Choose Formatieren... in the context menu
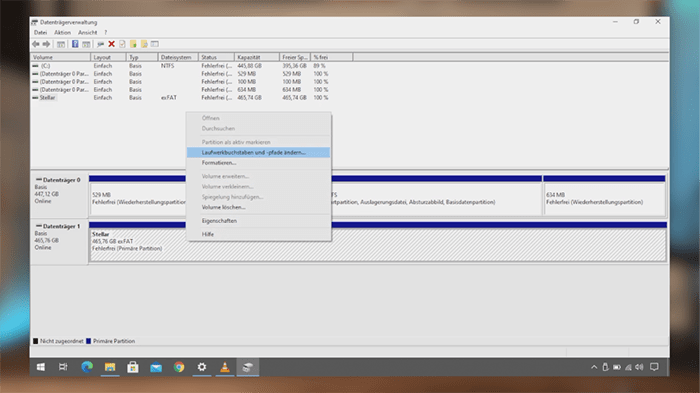 coord(258,163)
